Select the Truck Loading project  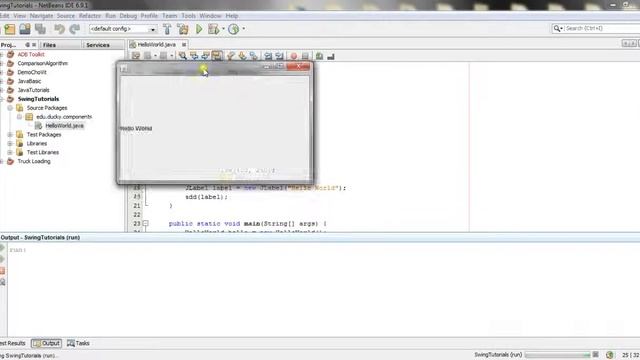[33, 161]
